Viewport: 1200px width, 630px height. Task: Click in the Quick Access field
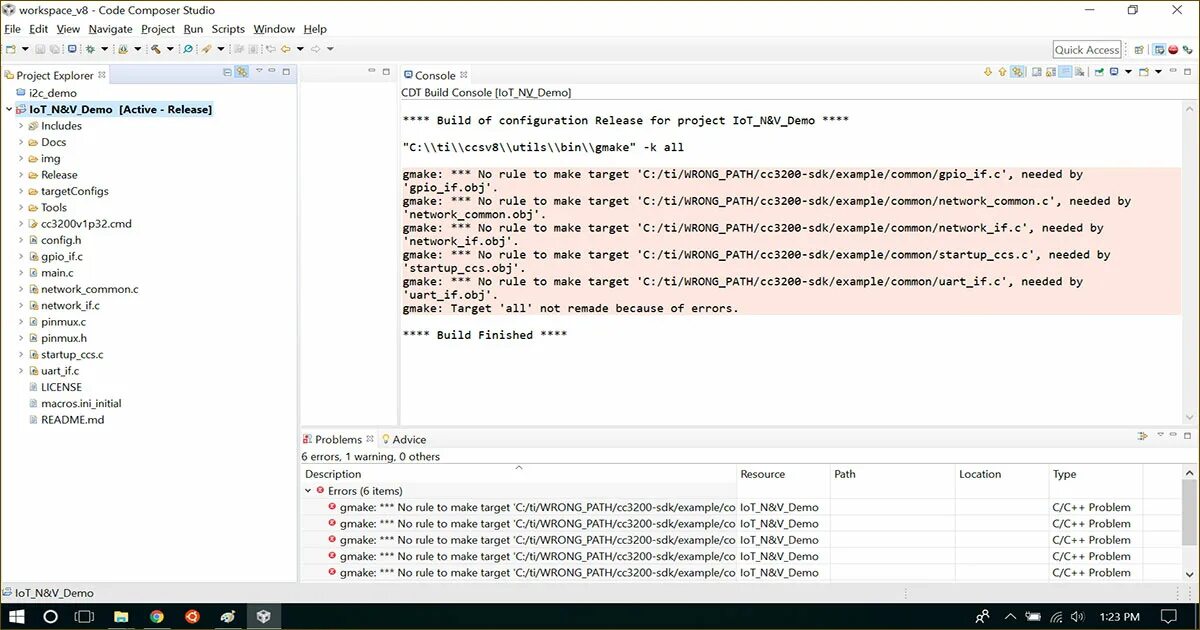pyautogui.click(x=1087, y=49)
